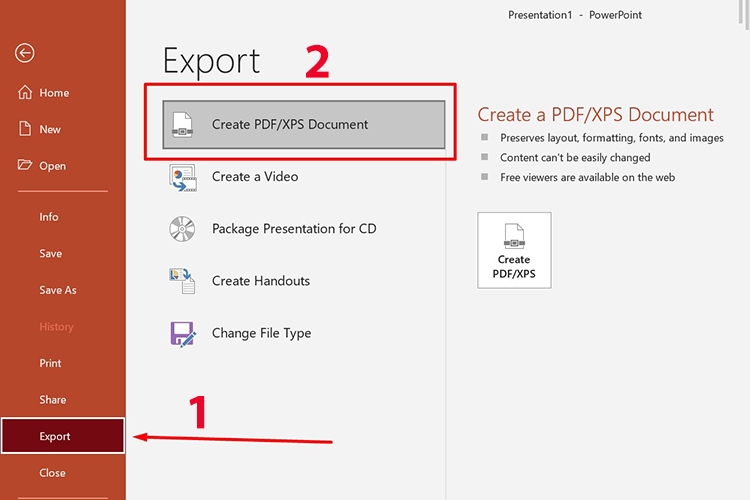Click the large Create PDF/XPS button
Image resolution: width=750 pixels, height=500 pixels.
pyautogui.click(x=514, y=250)
